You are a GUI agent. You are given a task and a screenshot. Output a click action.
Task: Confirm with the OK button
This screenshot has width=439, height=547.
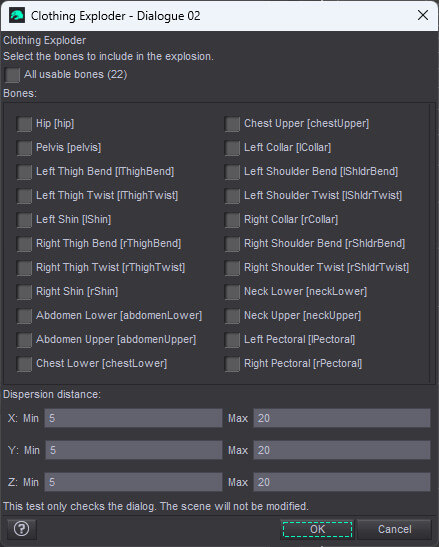(317, 529)
